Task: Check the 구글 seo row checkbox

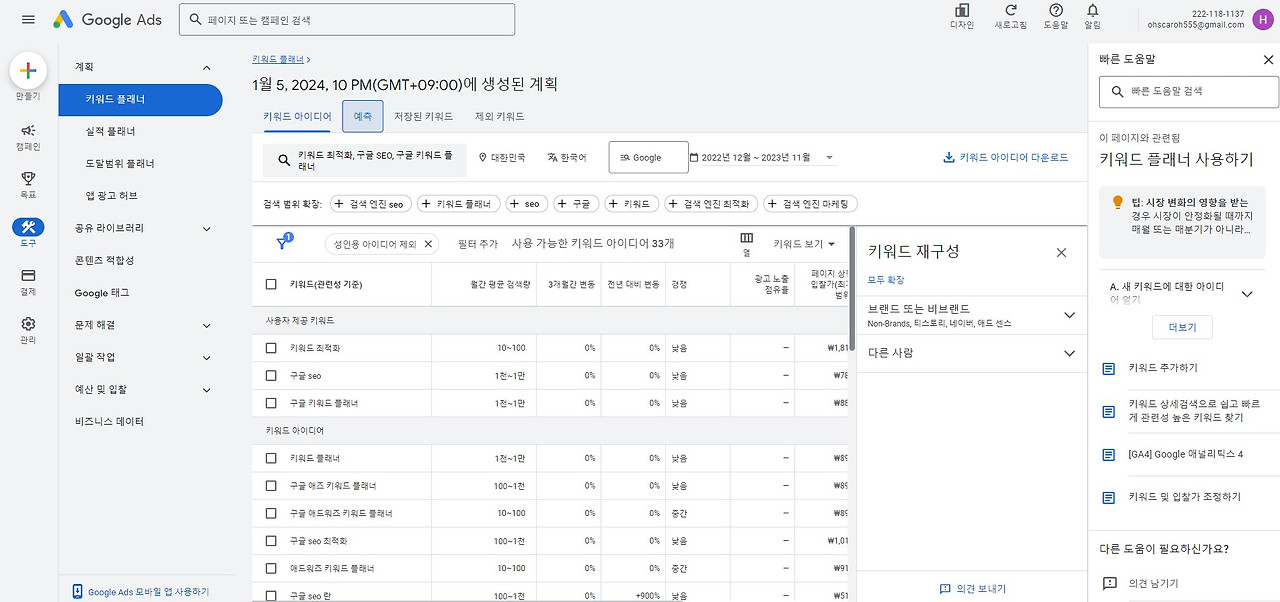Action: [x=271, y=375]
